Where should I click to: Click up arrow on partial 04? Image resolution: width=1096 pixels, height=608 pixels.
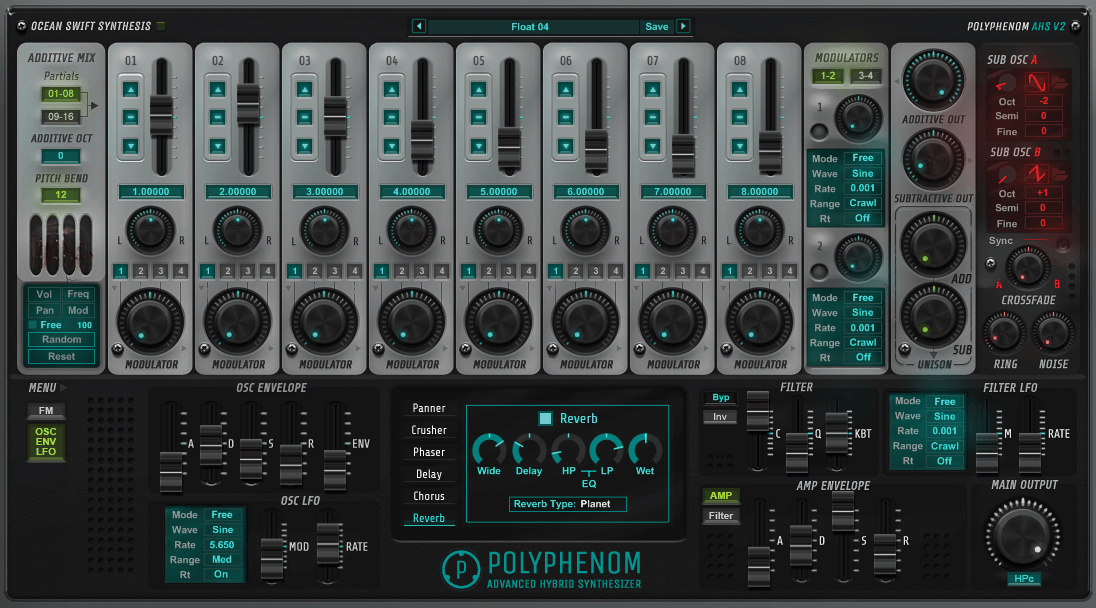click(x=391, y=89)
